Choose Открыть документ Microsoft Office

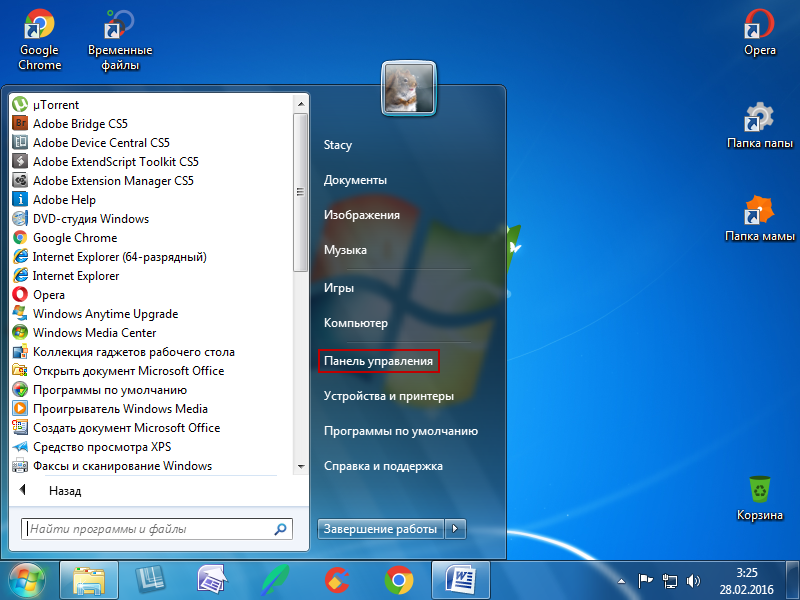tap(118, 370)
